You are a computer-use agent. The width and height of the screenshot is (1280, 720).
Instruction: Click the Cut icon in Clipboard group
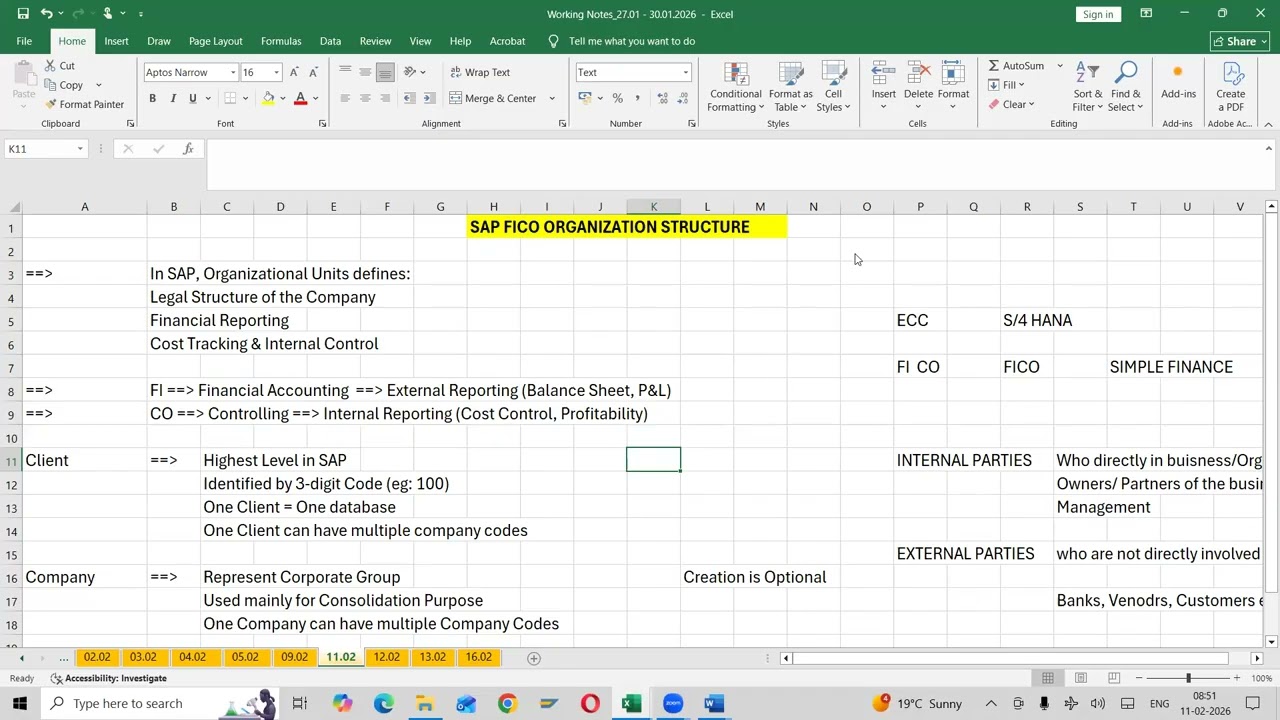coord(50,66)
